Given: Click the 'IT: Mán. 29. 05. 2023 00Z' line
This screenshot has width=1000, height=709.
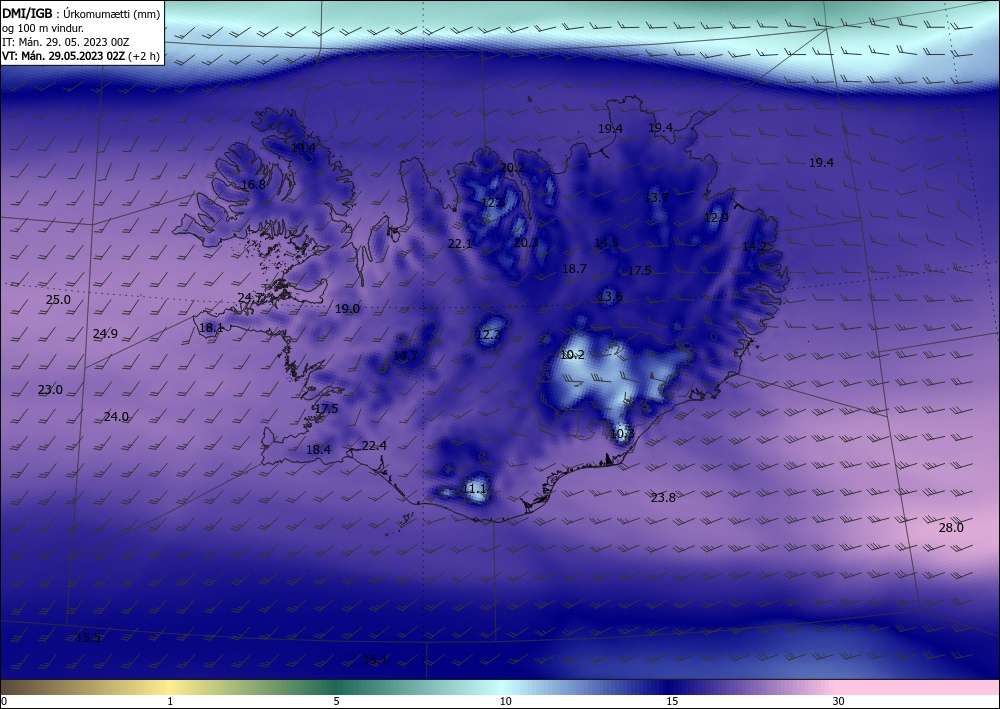Looking at the screenshot, I should click(x=66, y=42).
